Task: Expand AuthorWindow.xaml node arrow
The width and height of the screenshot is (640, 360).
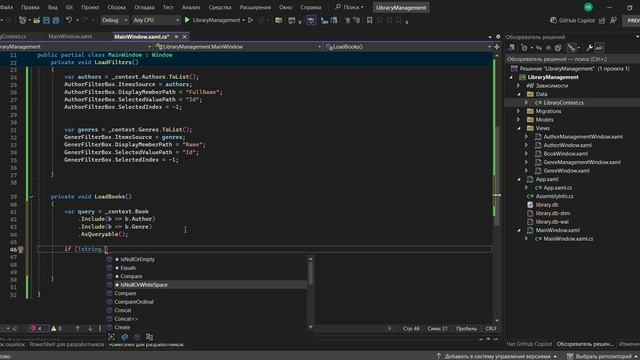Action: click(x=526, y=145)
